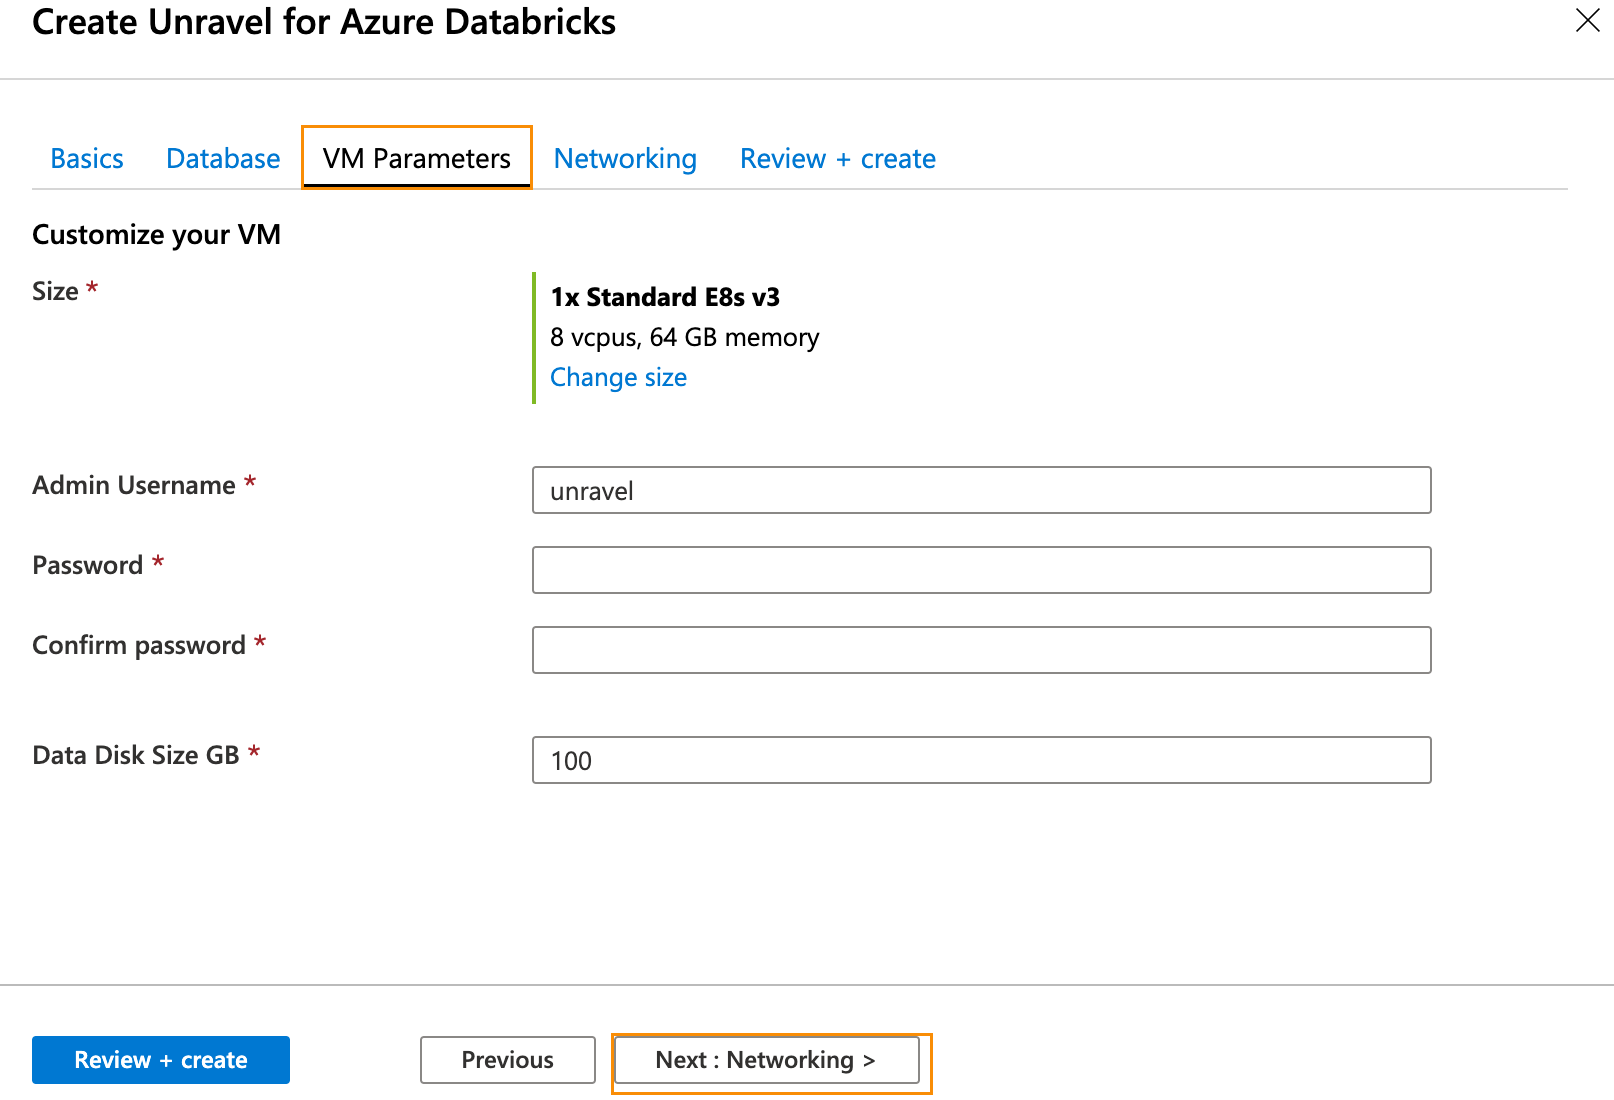This screenshot has height=1100, width=1614.
Task: Focus the Admin Username field
Action: [982, 490]
